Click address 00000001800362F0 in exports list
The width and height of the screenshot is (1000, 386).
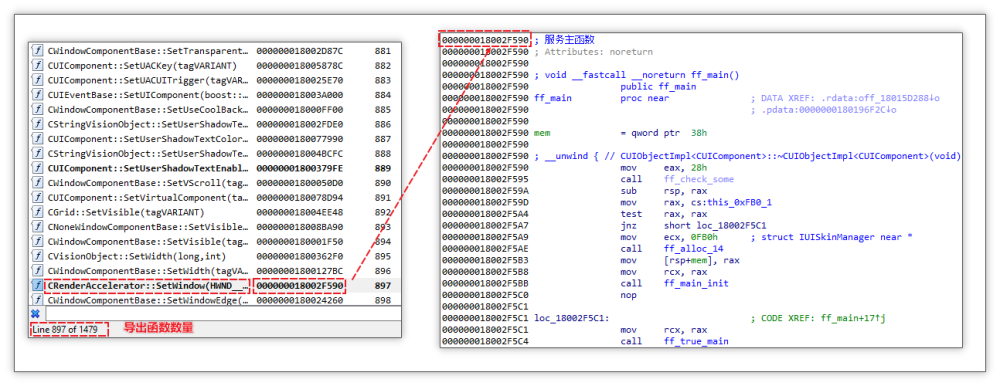(300, 256)
